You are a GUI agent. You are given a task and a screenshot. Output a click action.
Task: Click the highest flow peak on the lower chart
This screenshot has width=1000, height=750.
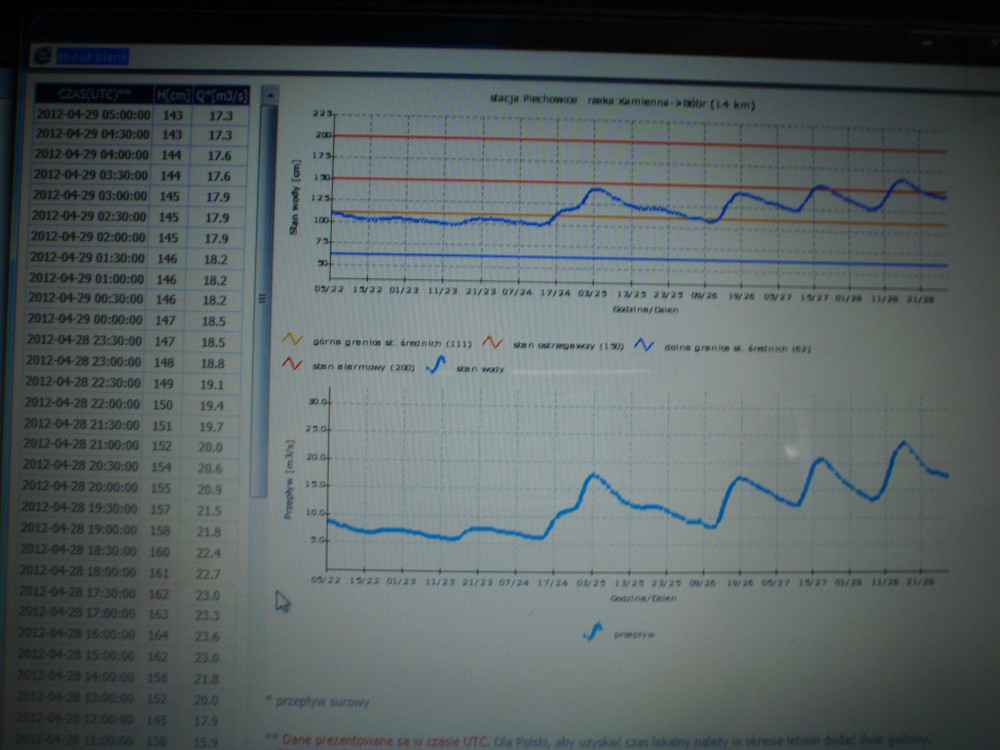tap(902, 441)
